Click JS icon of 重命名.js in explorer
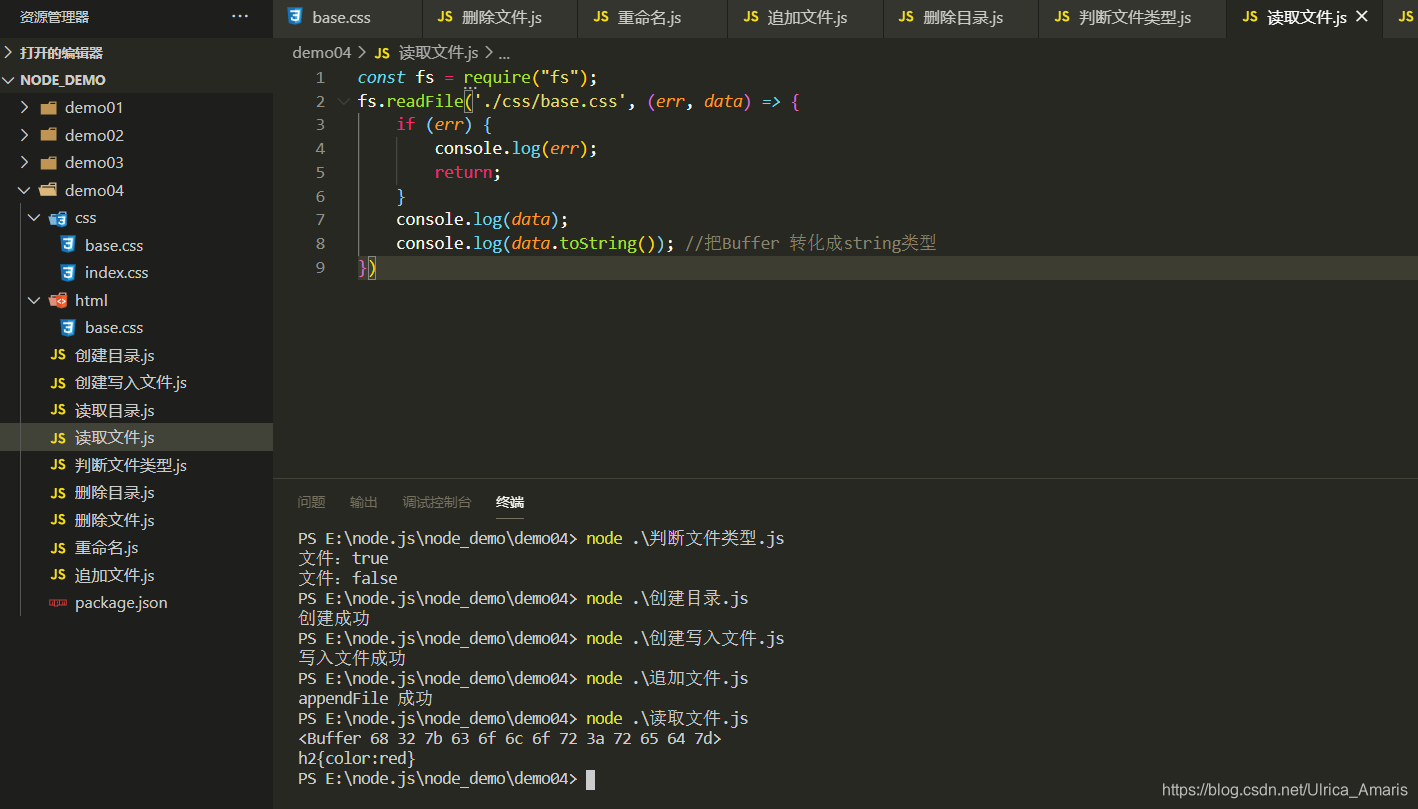This screenshot has height=809, width=1418. coord(58,547)
